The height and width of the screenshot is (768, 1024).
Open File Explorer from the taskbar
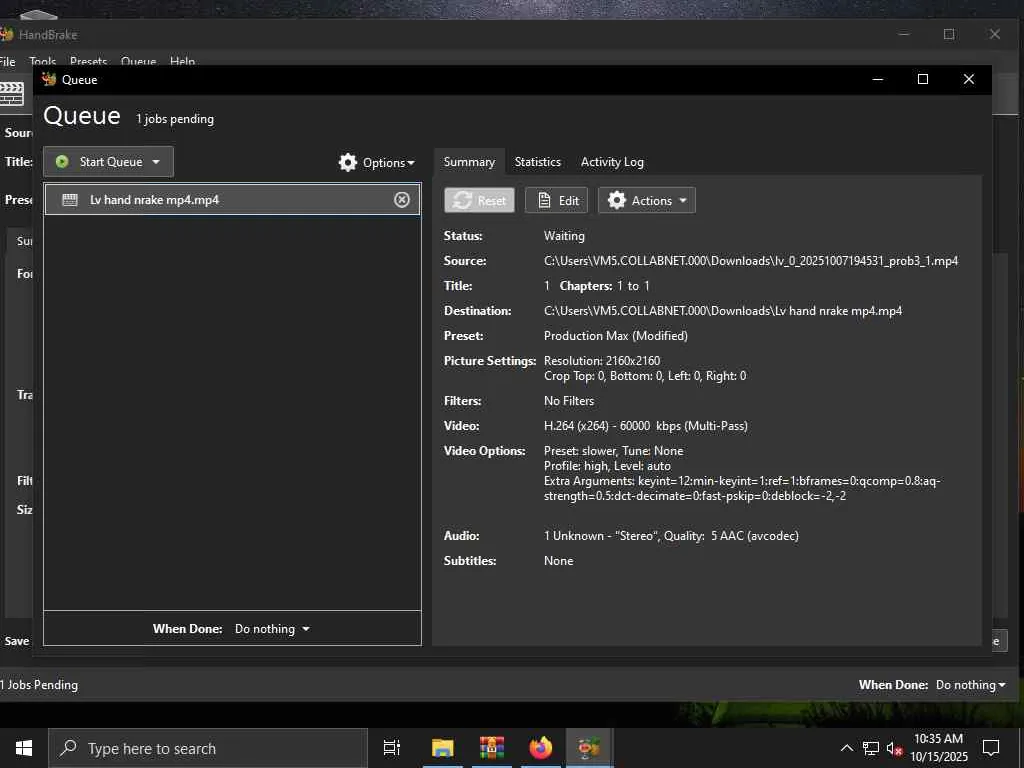tap(443, 748)
